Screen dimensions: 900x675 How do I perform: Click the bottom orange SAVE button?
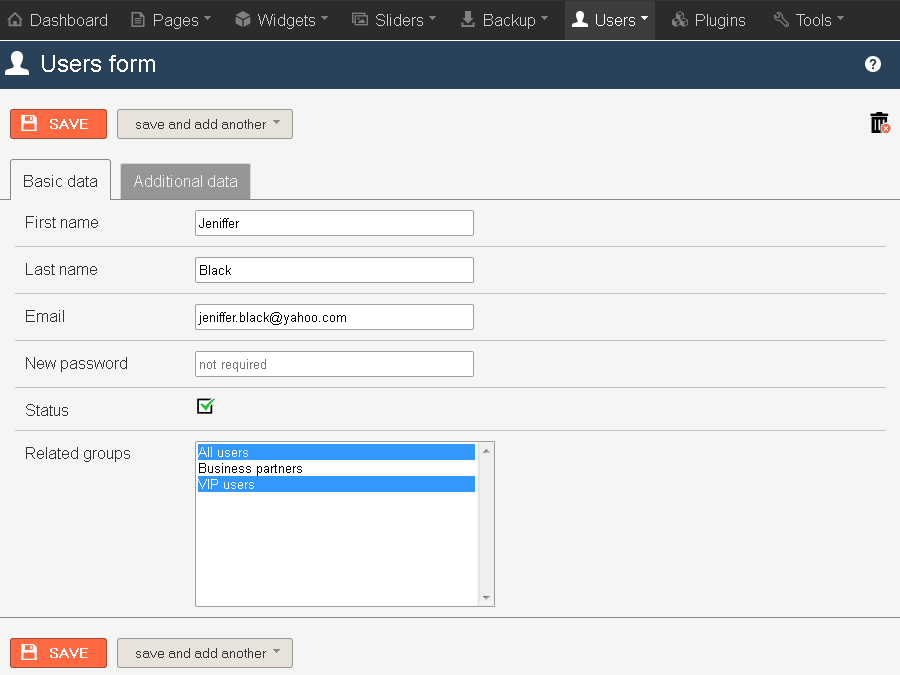pos(59,653)
